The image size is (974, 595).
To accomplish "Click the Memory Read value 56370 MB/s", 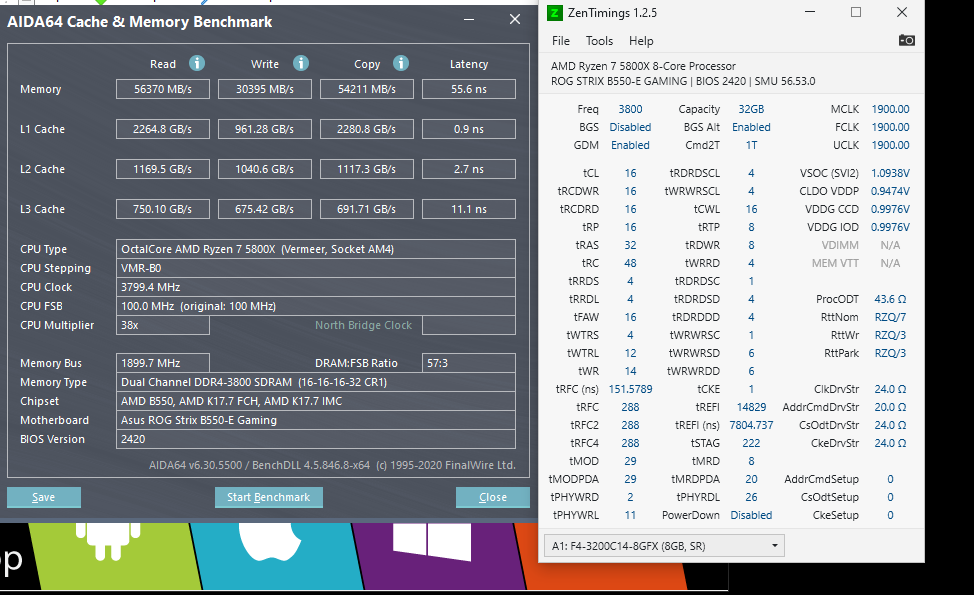I will (x=163, y=89).
